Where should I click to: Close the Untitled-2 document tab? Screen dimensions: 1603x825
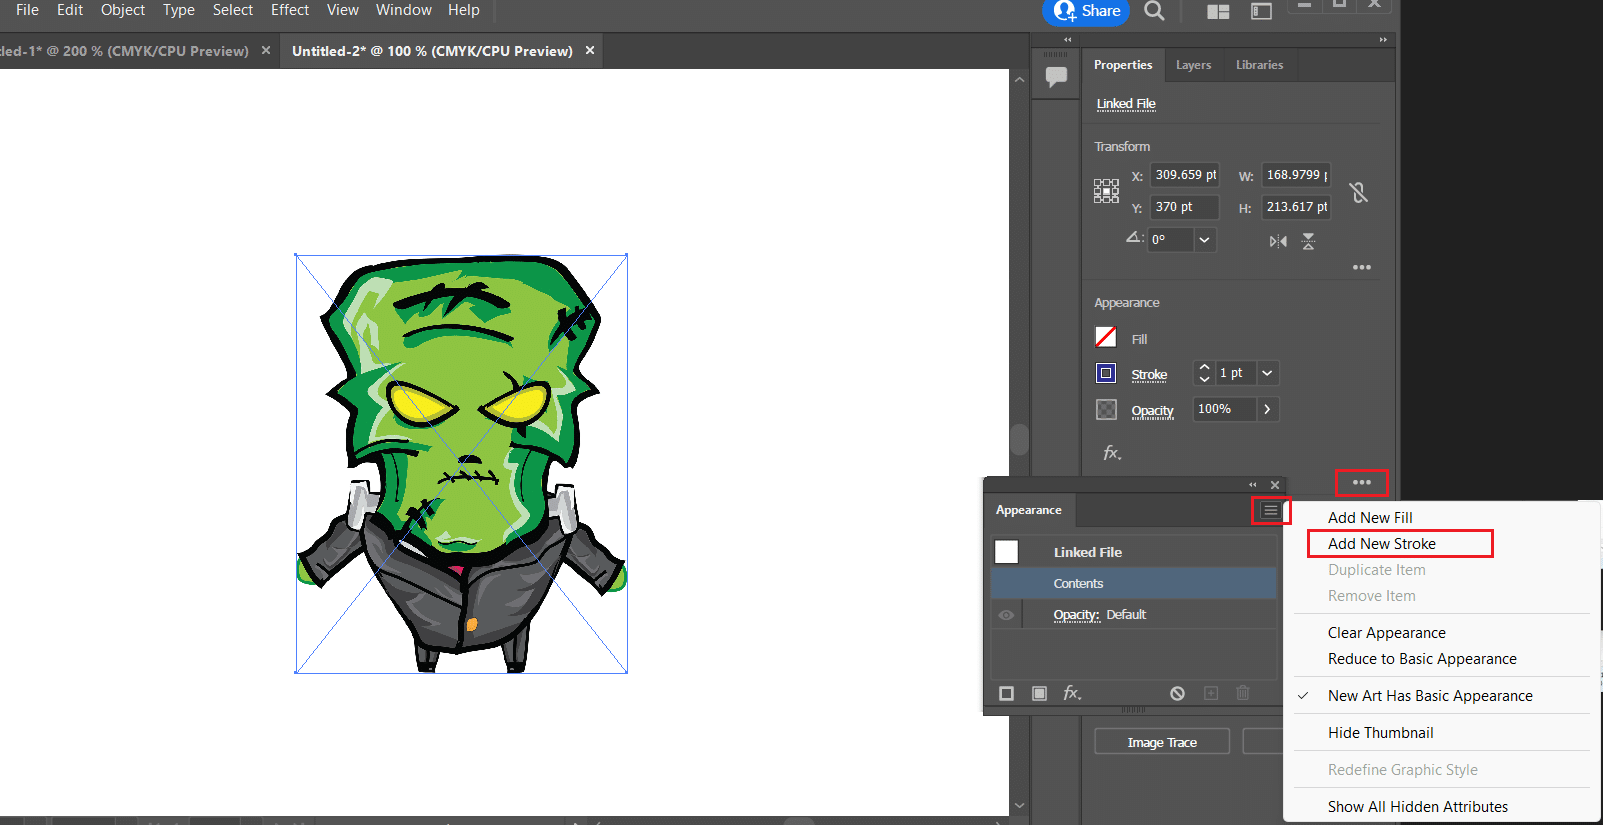590,50
